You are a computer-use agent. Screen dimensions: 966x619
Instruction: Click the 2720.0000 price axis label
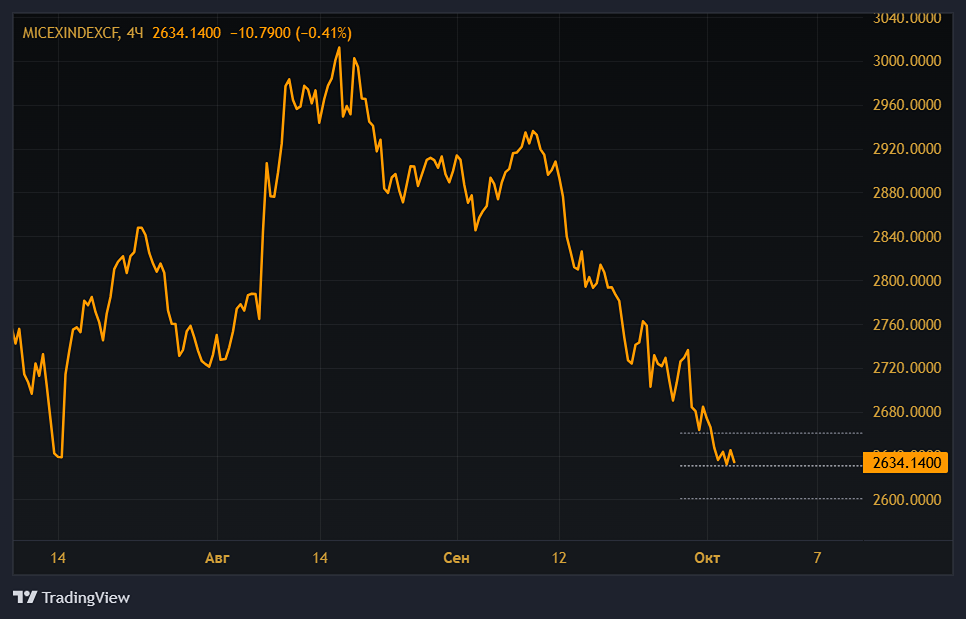(x=908, y=369)
